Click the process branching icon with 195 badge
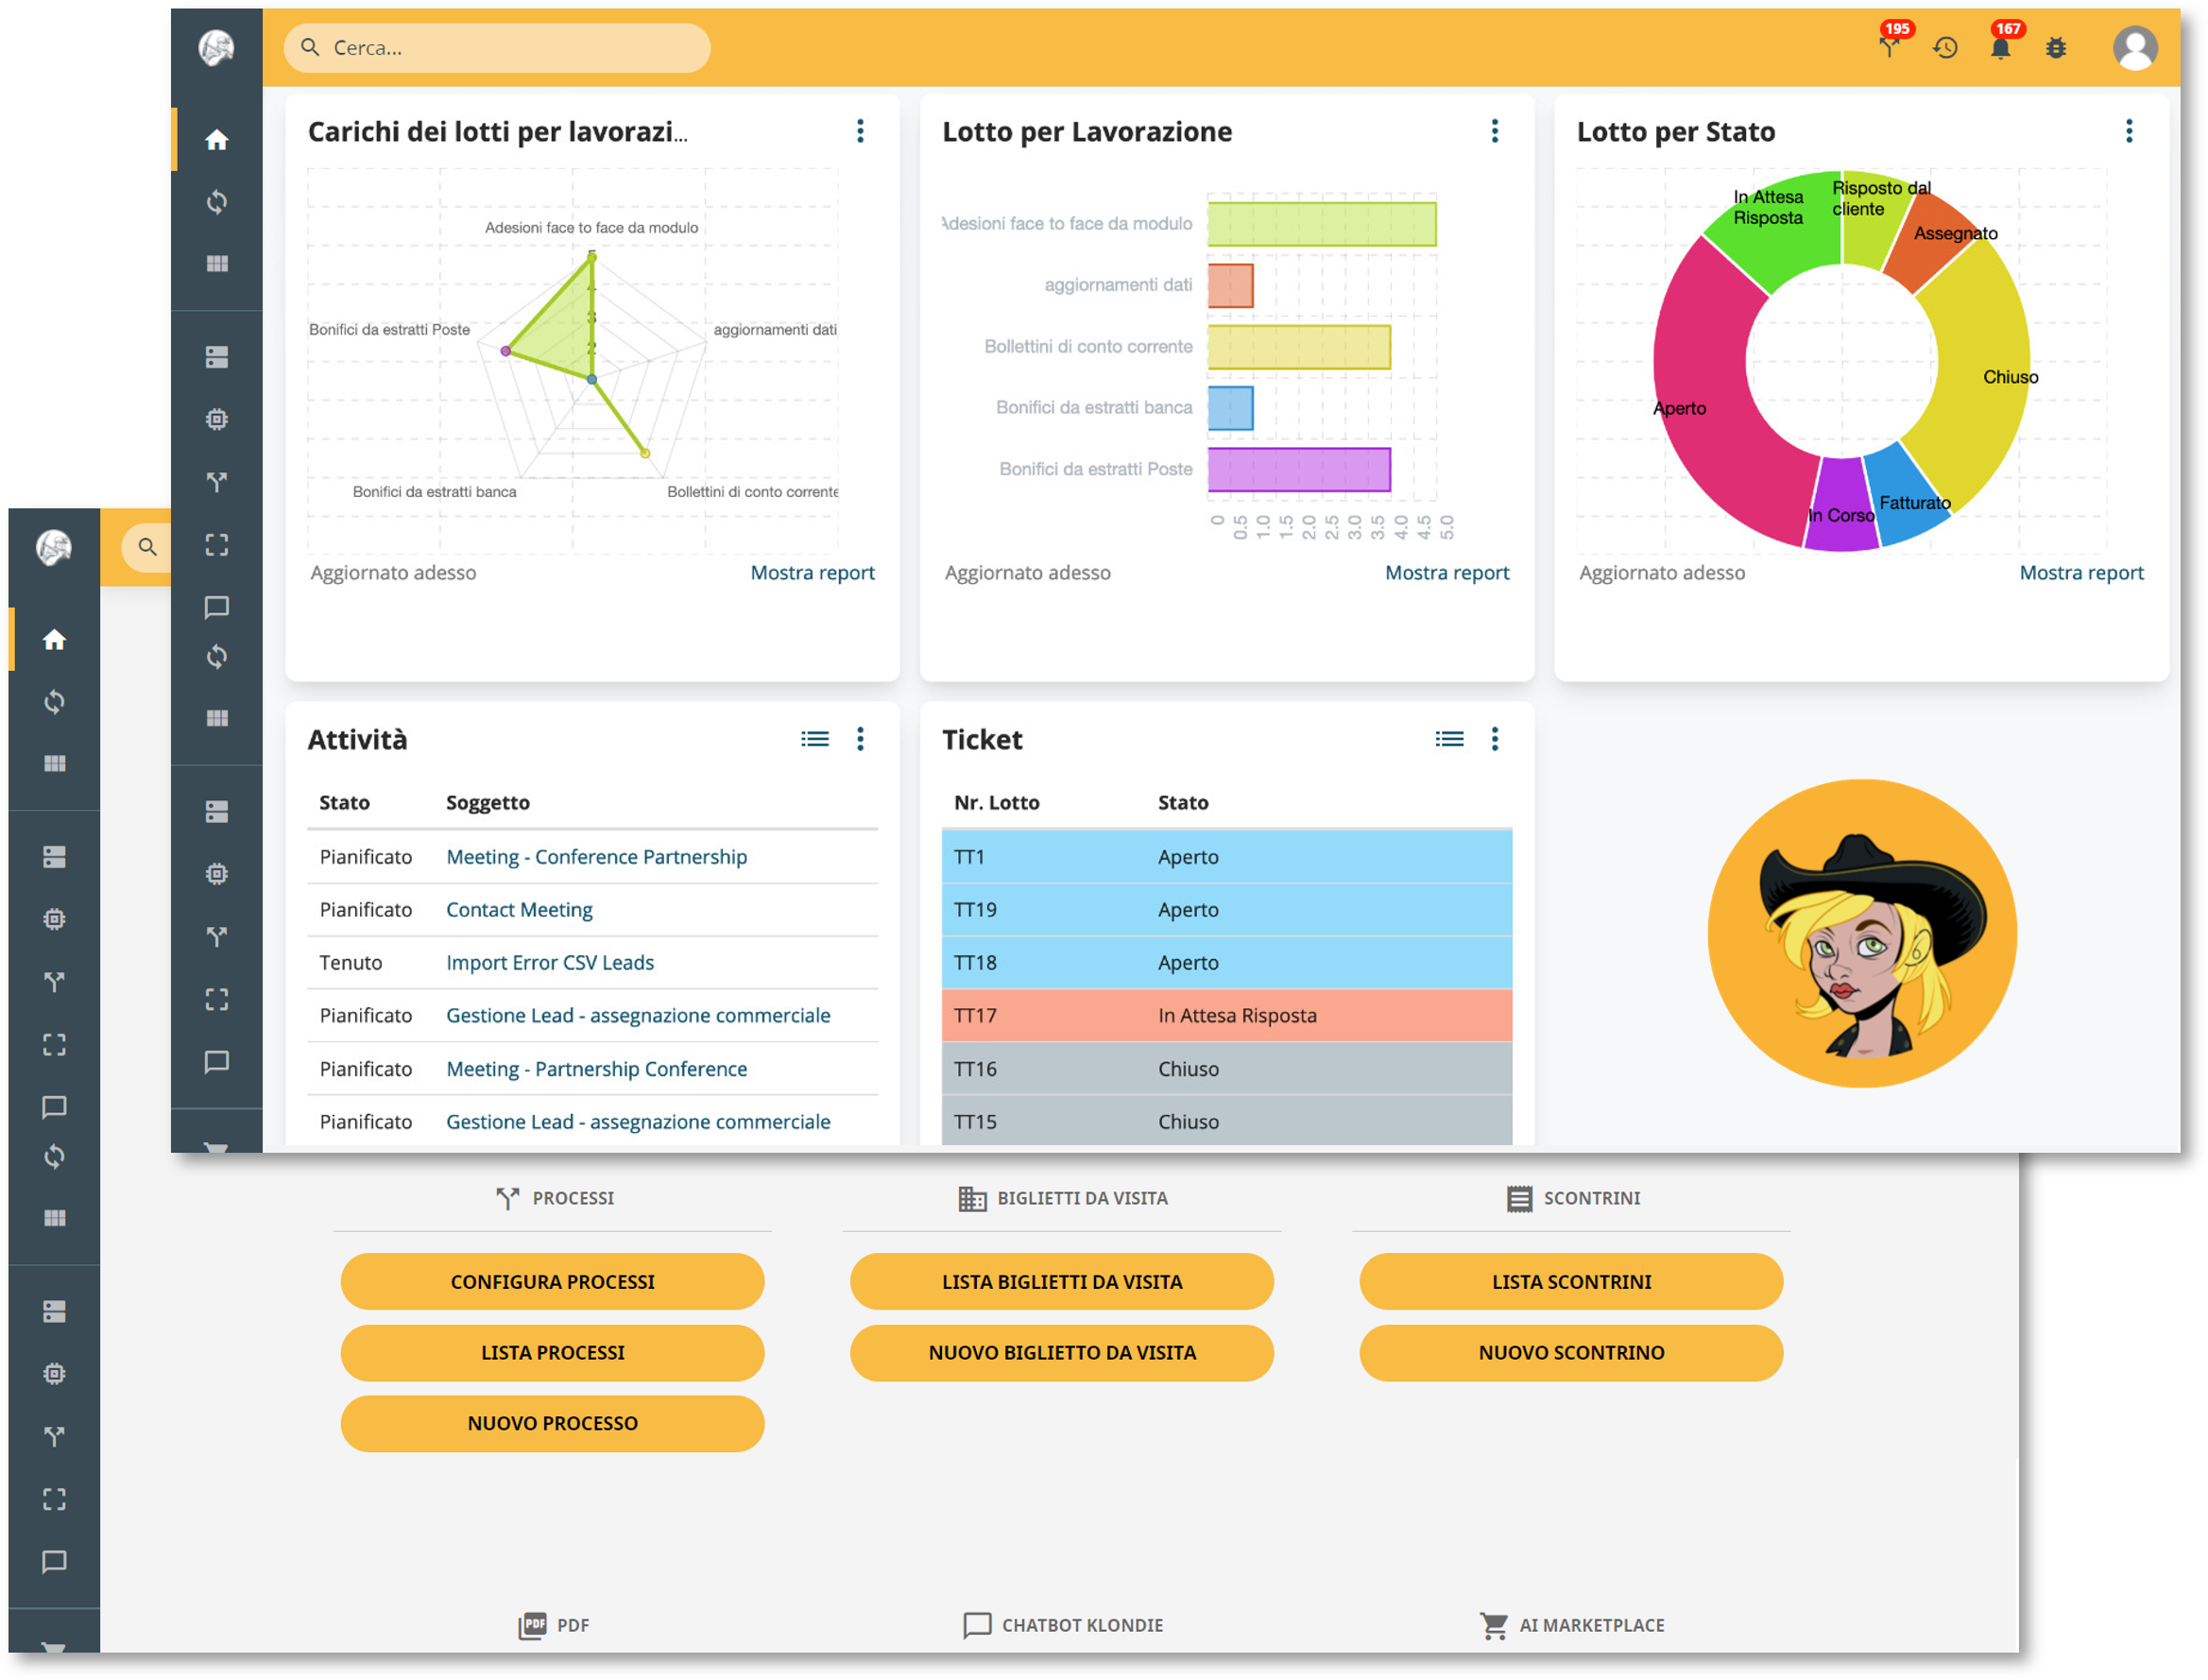2208x1680 pixels. coord(1890,47)
